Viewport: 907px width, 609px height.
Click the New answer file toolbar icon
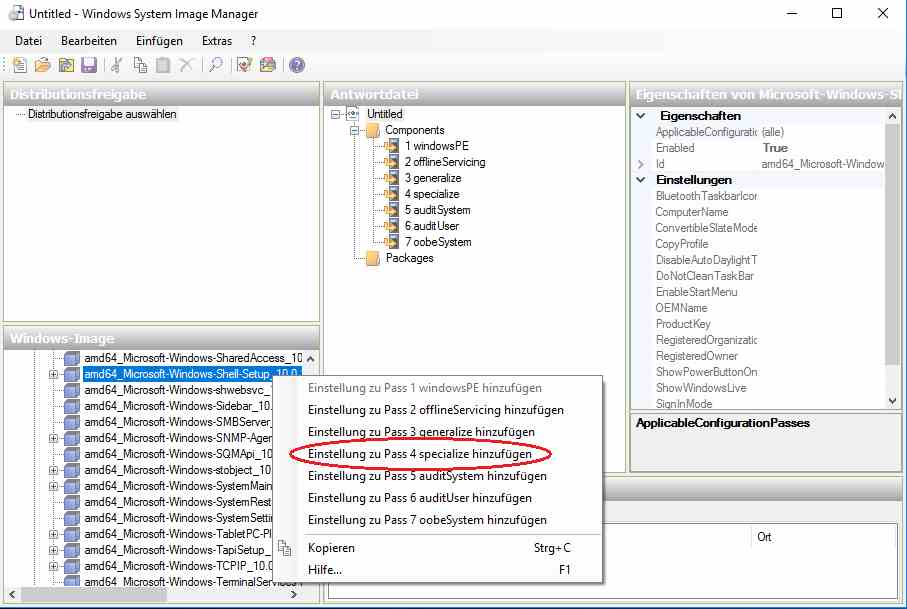point(20,65)
